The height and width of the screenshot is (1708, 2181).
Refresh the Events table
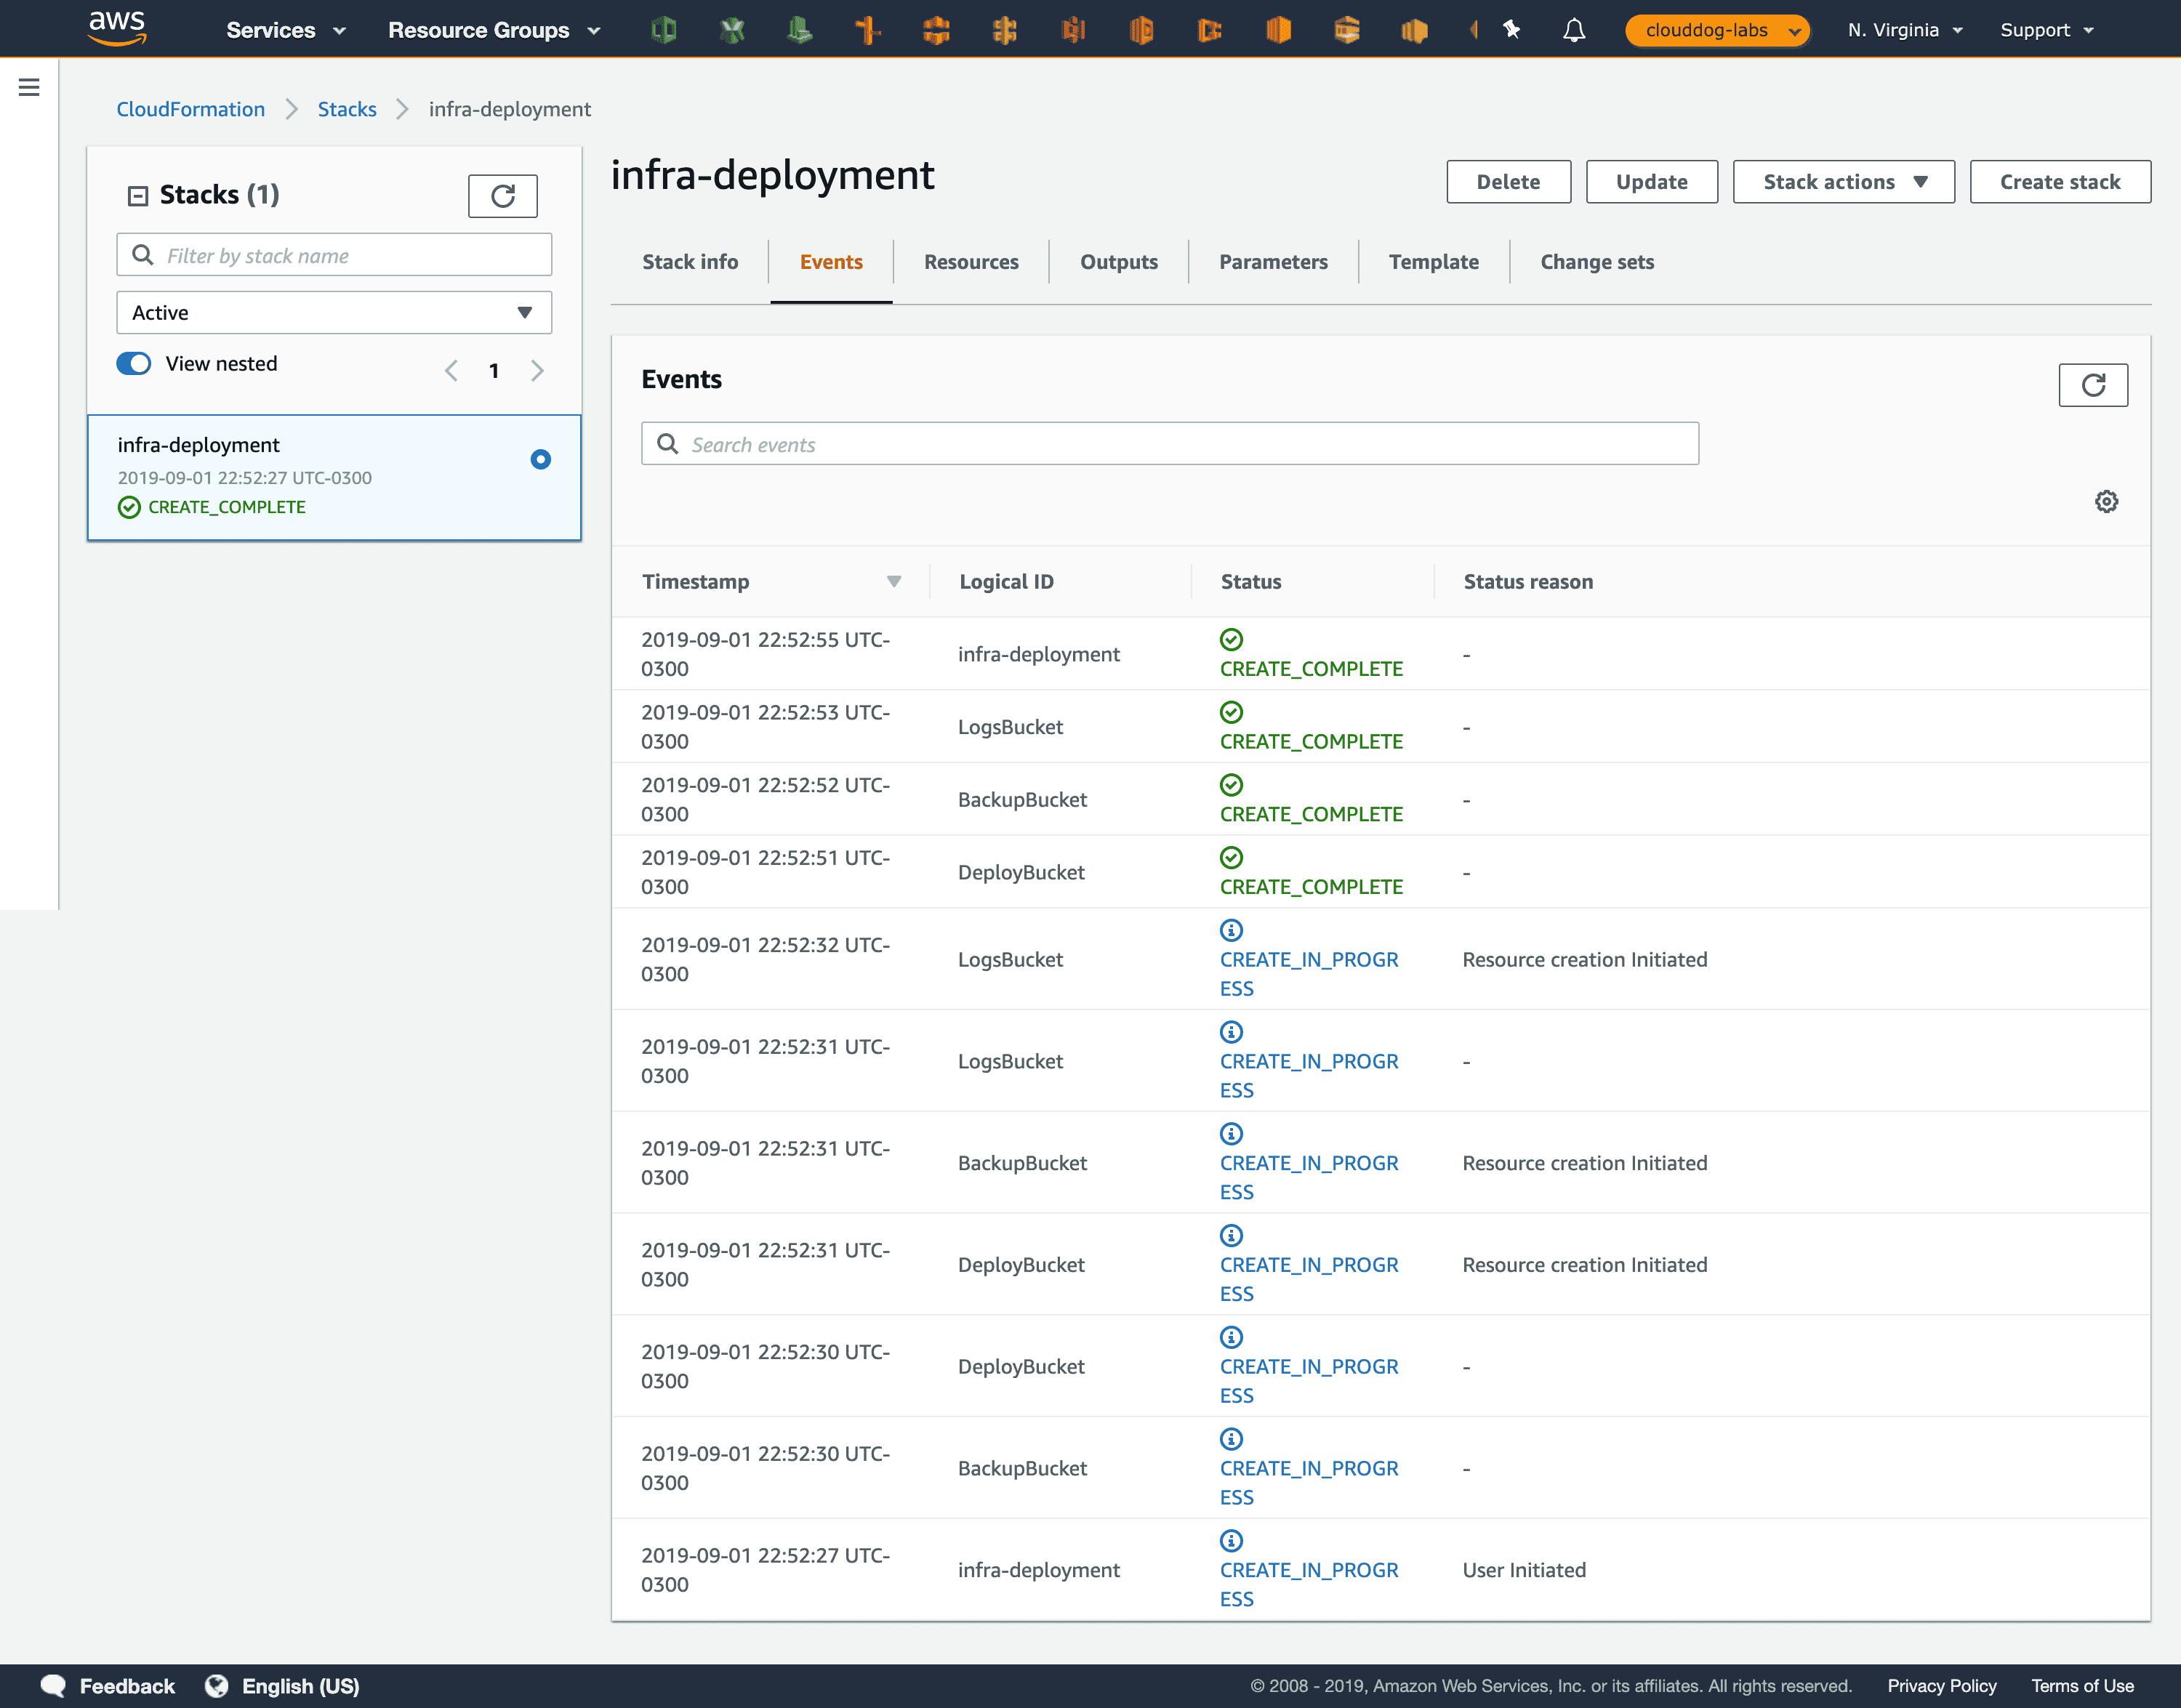coord(2092,385)
